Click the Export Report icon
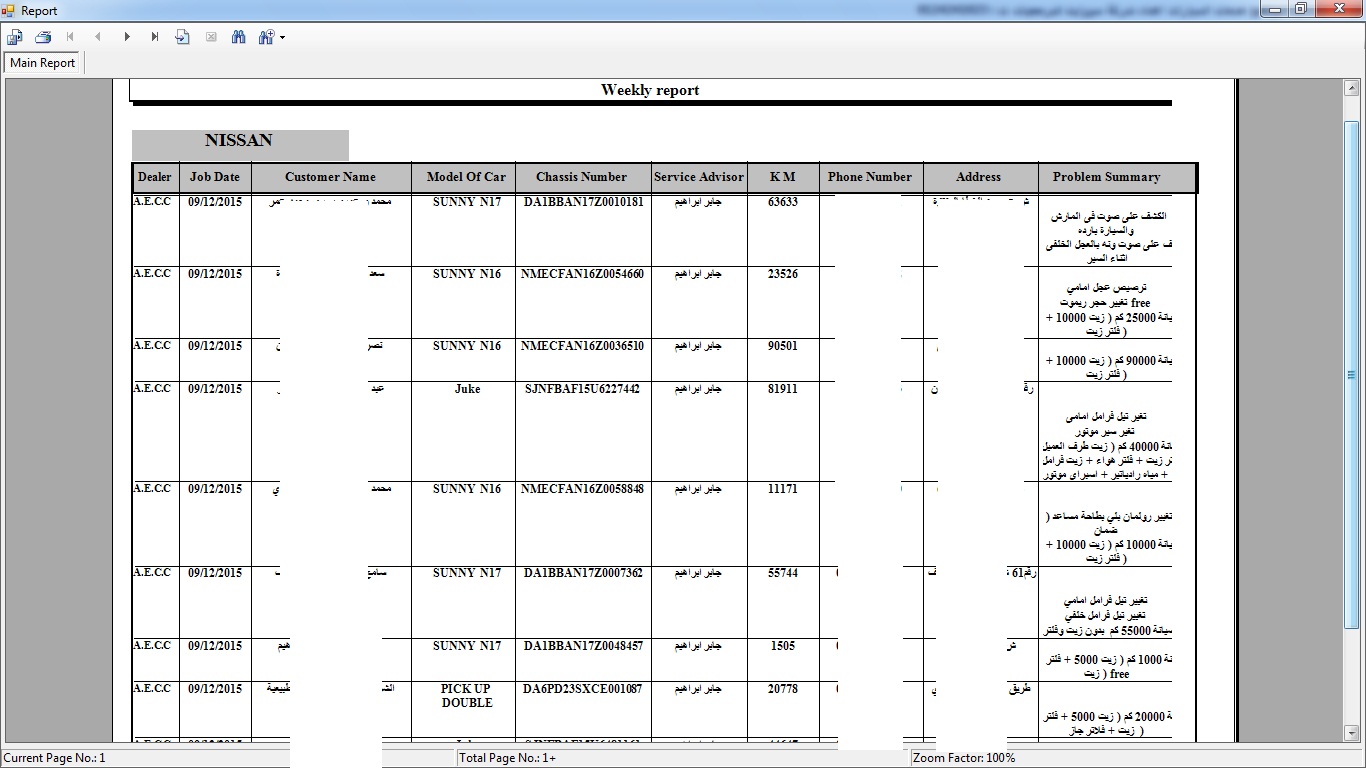Screen dimensions: 1366x768 coord(15,37)
